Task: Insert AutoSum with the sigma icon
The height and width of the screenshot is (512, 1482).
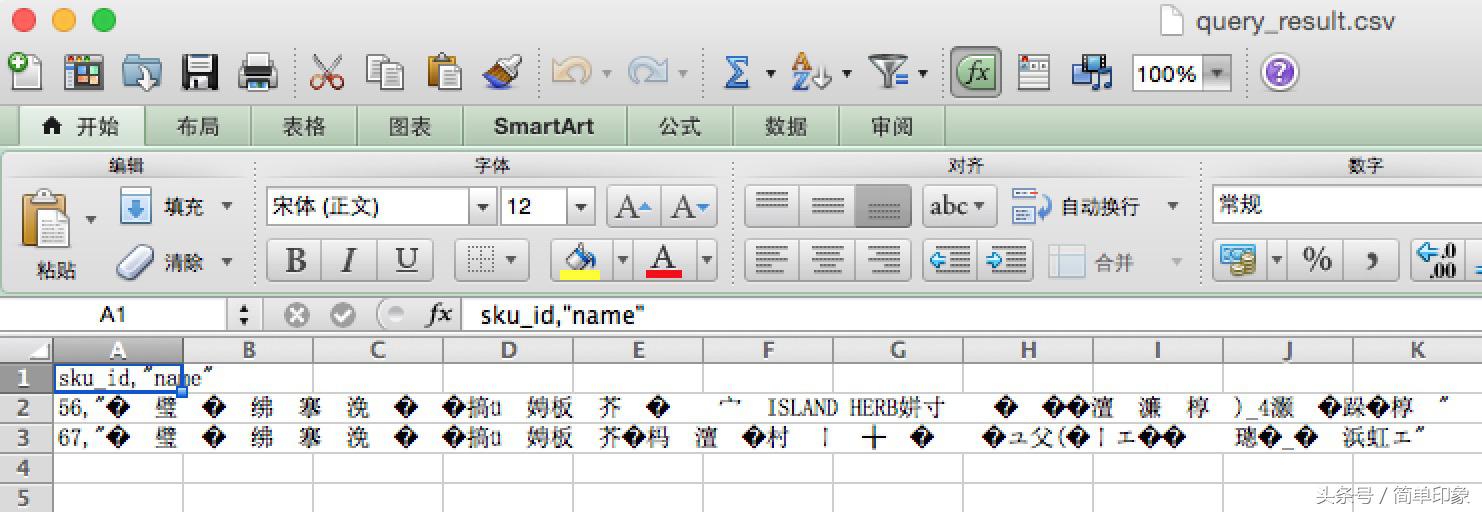Action: [737, 73]
